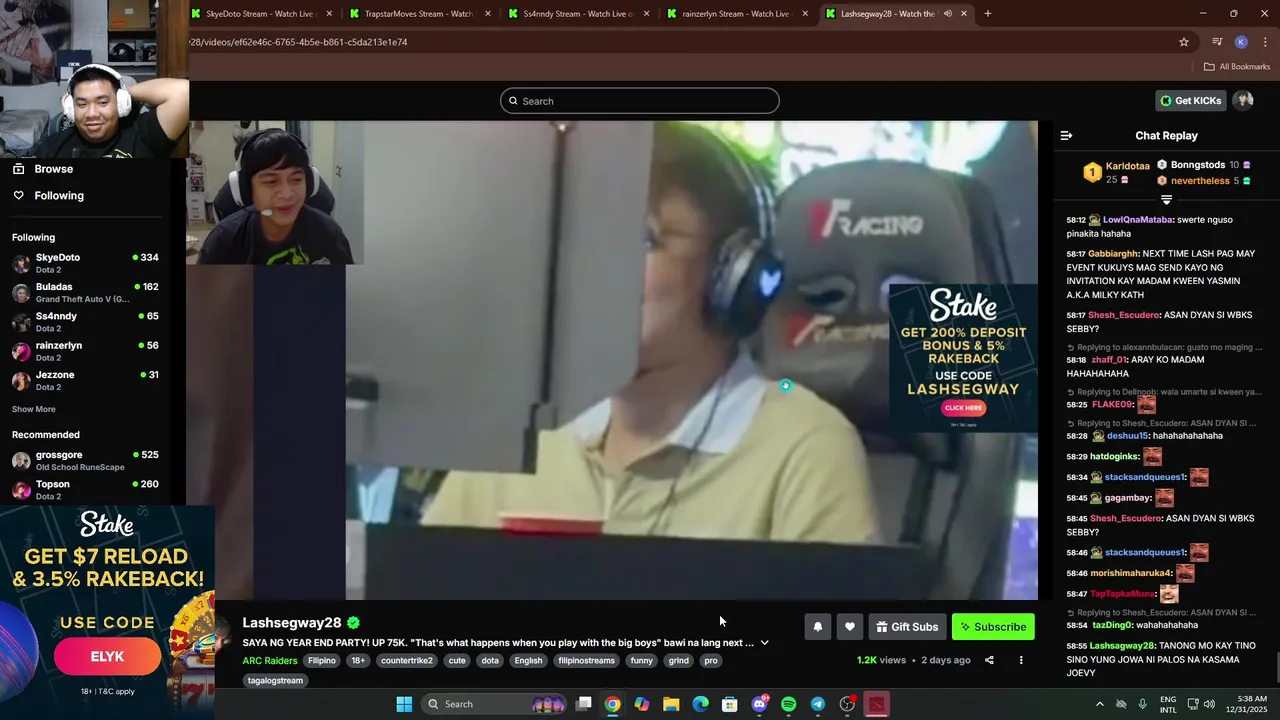
Task: Click the ELYK code button in ad
Action: (x=107, y=657)
